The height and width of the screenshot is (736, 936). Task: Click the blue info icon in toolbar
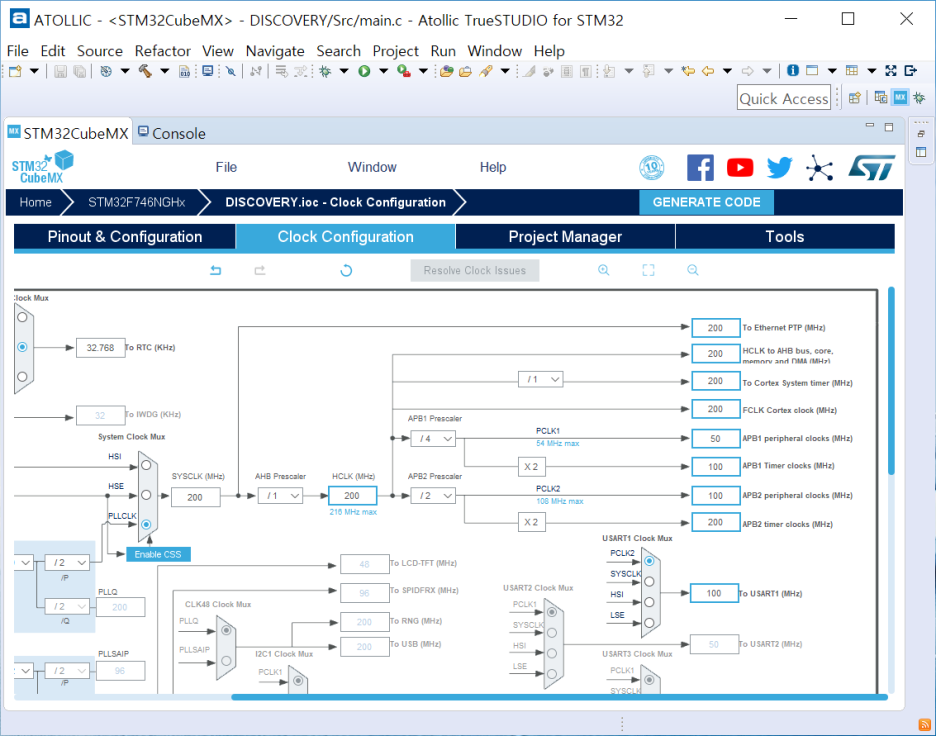(793, 70)
